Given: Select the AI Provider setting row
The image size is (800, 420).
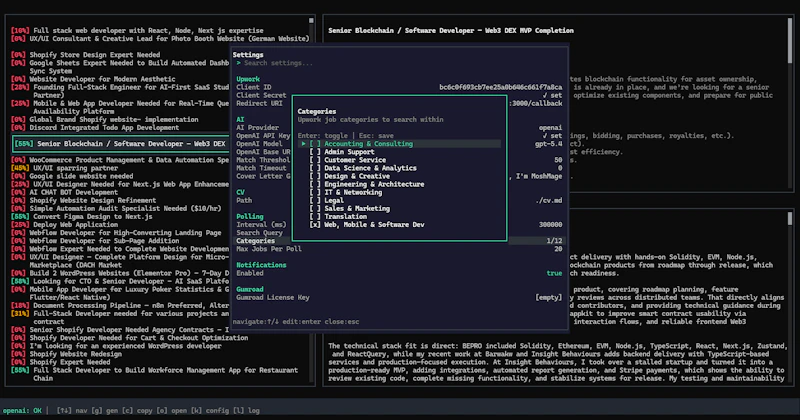Looking at the screenshot, I should point(399,128).
